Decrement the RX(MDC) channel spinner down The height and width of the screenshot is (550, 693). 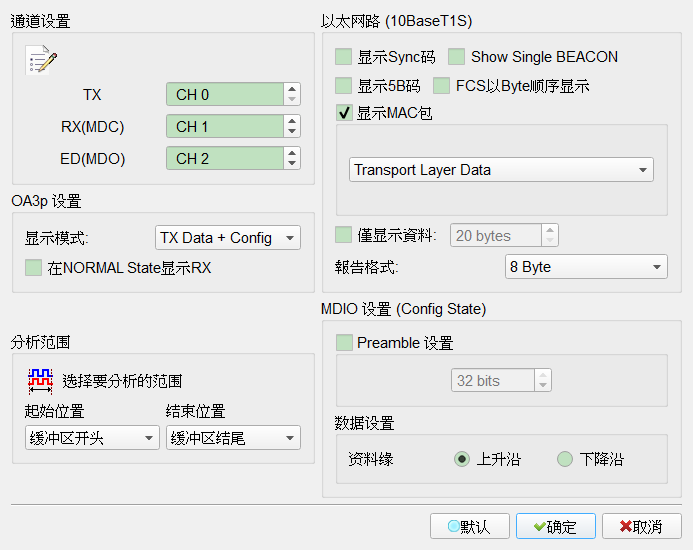tap(292, 132)
